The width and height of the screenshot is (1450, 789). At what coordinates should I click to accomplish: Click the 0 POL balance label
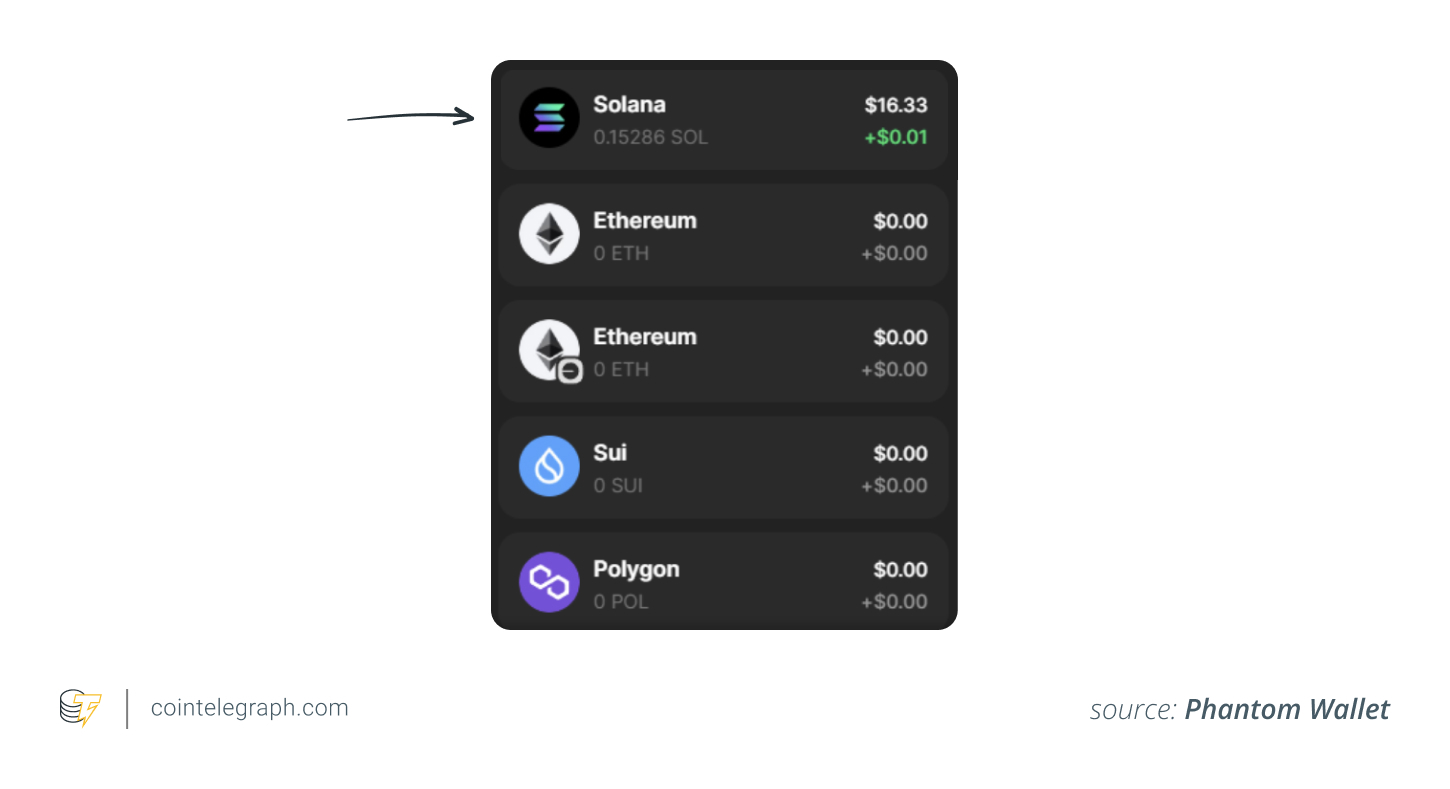pyautogui.click(x=622, y=601)
